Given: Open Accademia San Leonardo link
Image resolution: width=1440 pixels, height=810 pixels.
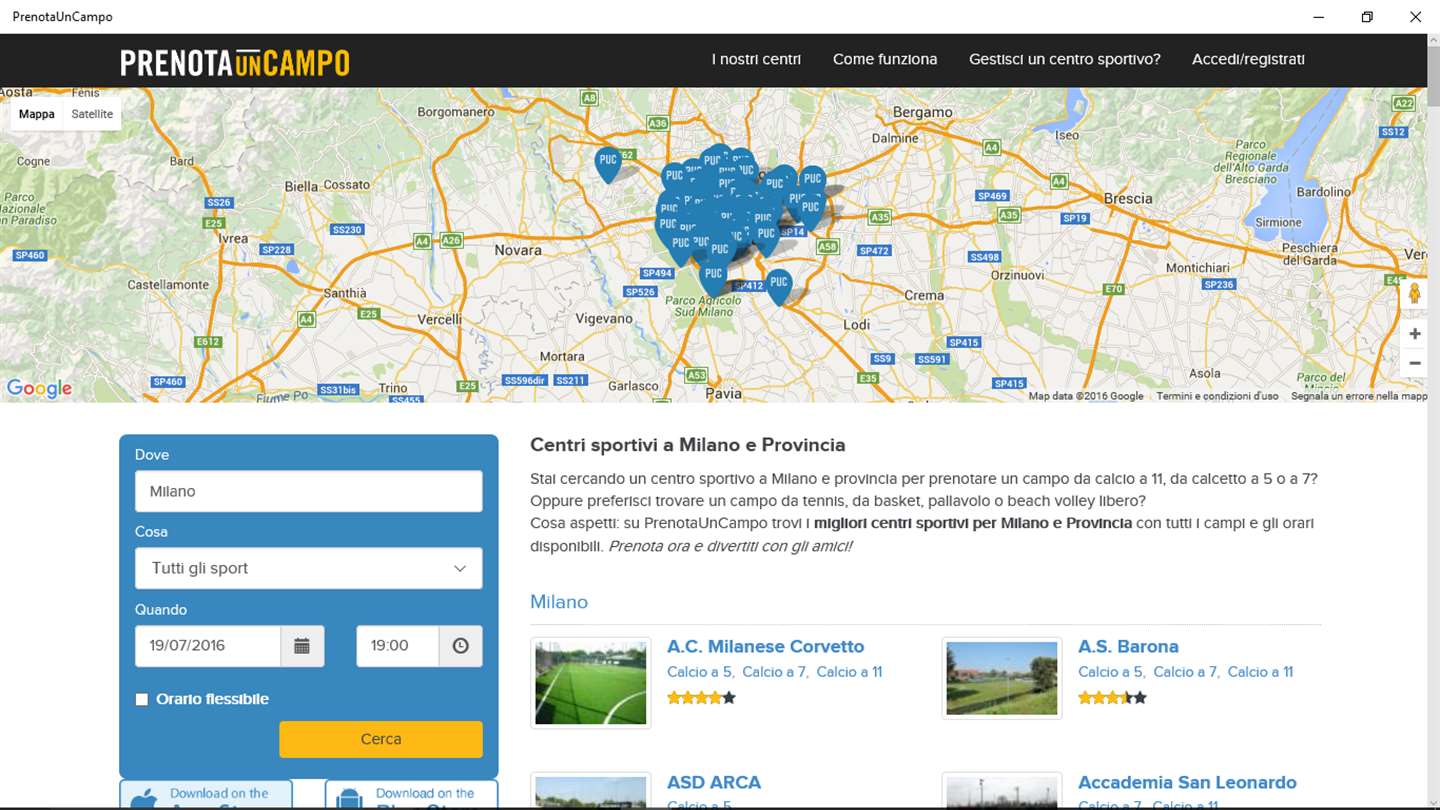Looking at the screenshot, I should 1187,782.
